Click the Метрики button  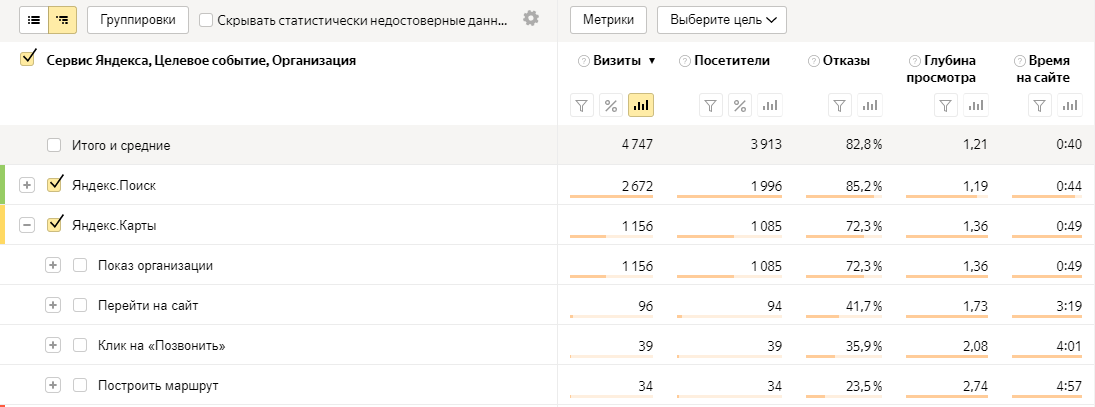coord(608,19)
